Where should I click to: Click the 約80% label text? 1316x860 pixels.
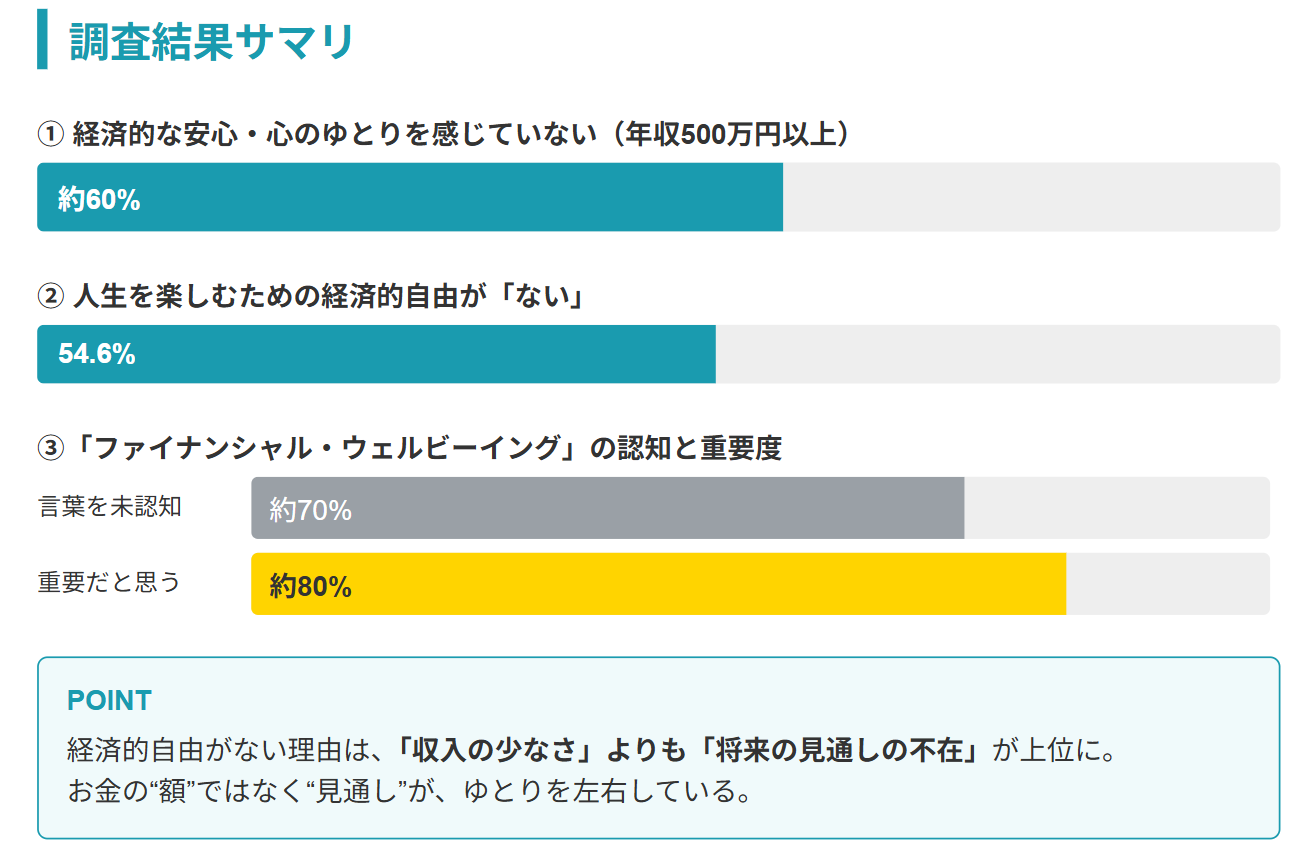click(310, 587)
